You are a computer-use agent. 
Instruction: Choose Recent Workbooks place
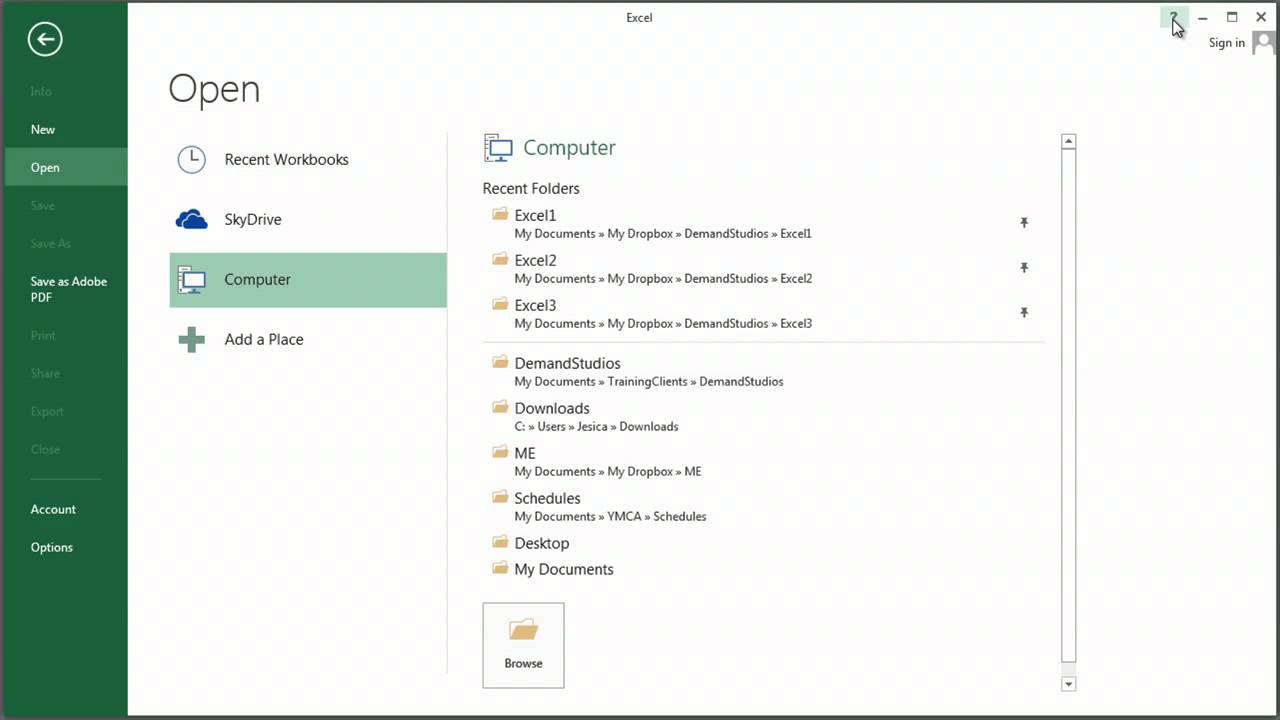[308, 159]
